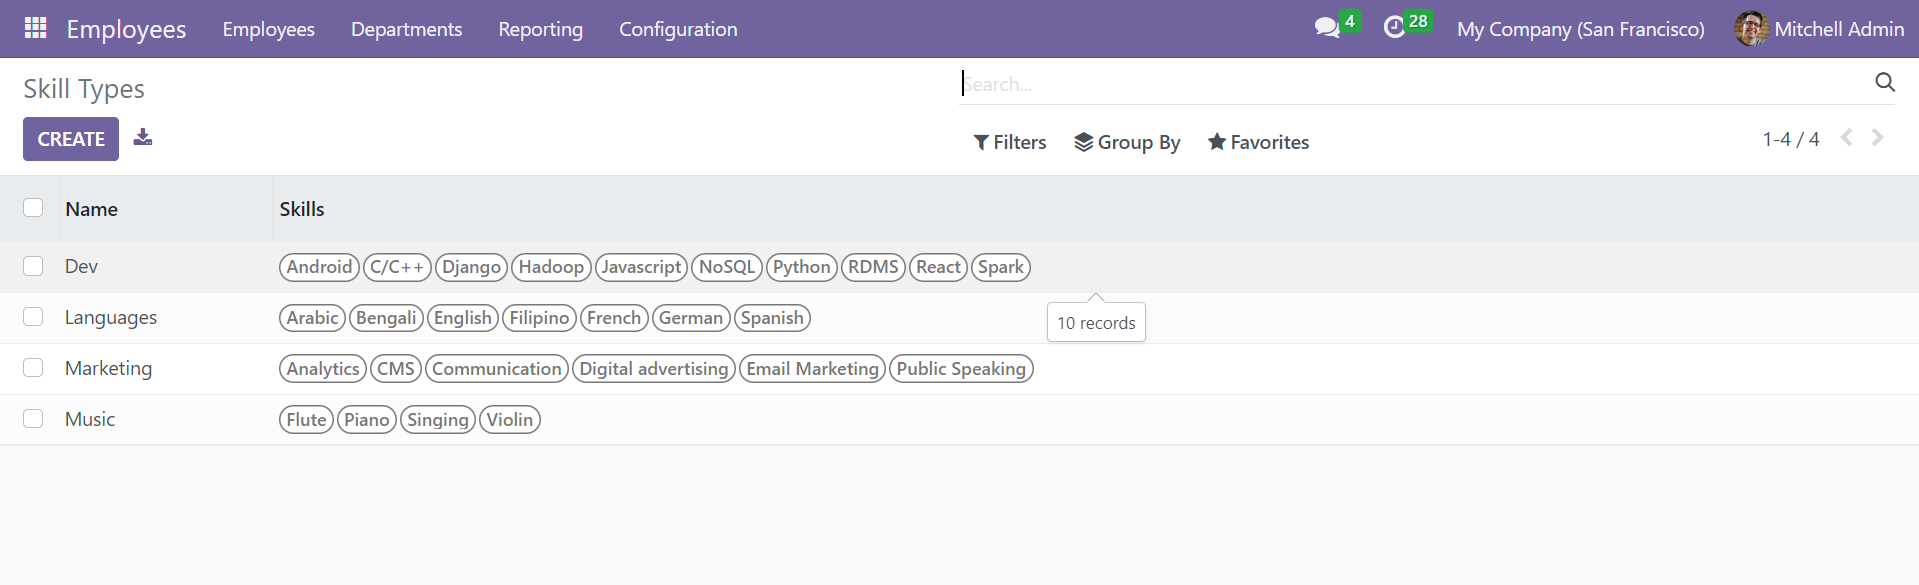Click the NoSQL skill tag
This screenshot has width=1919, height=585.
tap(727, 267)
